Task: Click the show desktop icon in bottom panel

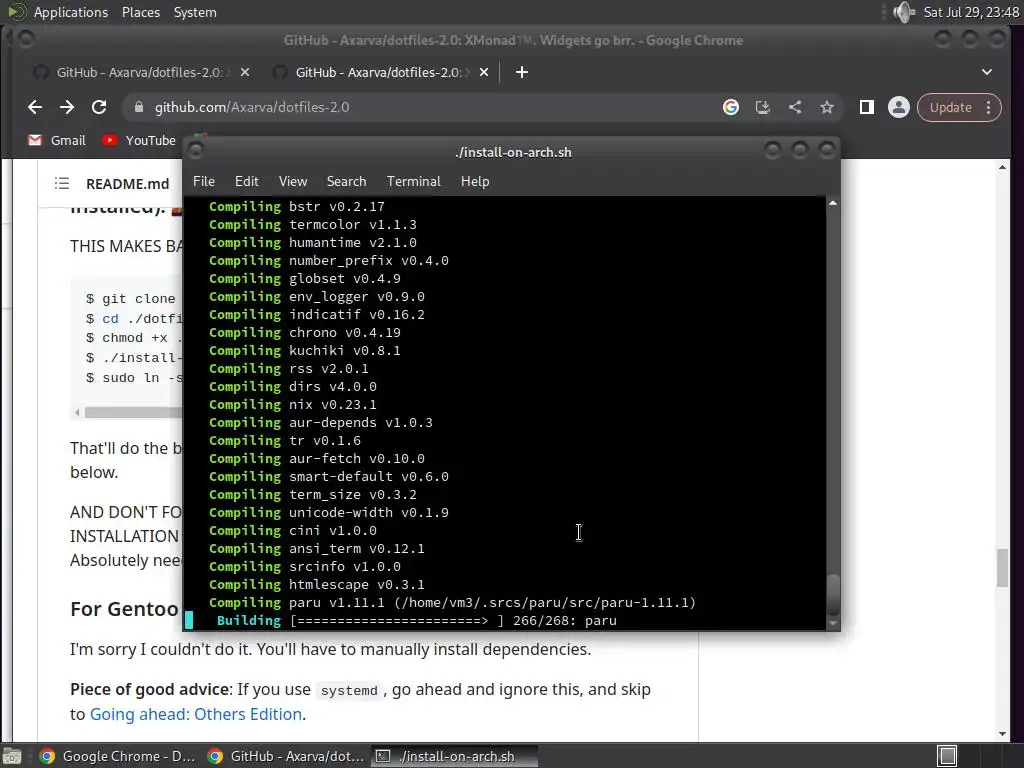Action: pos(12,756)
